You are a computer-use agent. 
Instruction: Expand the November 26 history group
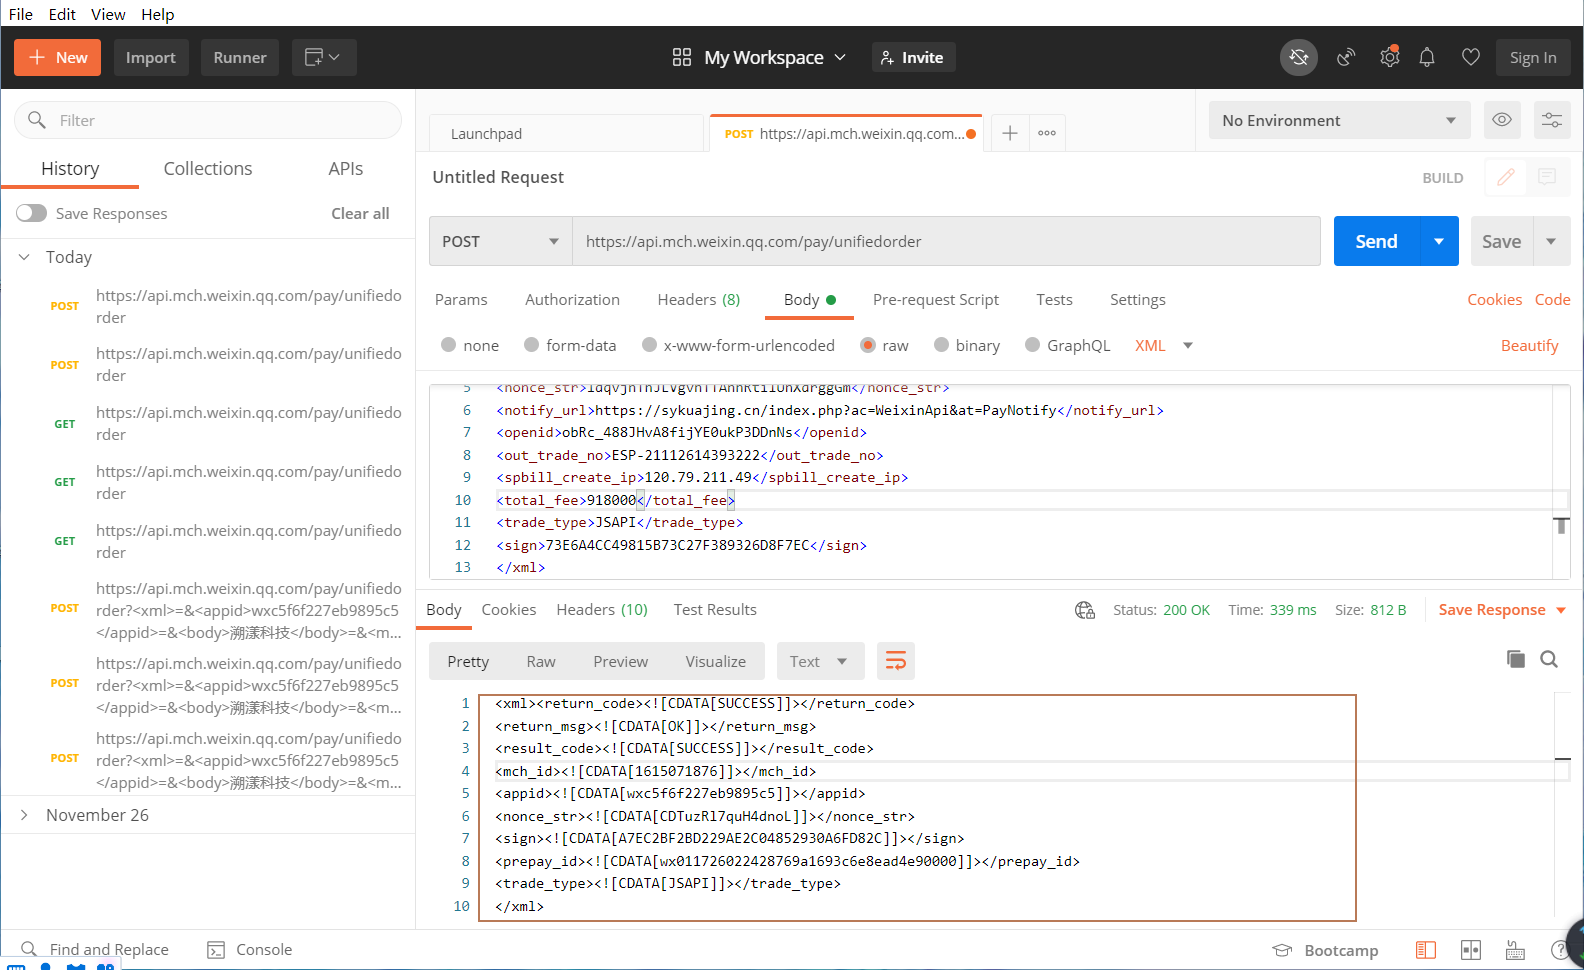[24, 815]
